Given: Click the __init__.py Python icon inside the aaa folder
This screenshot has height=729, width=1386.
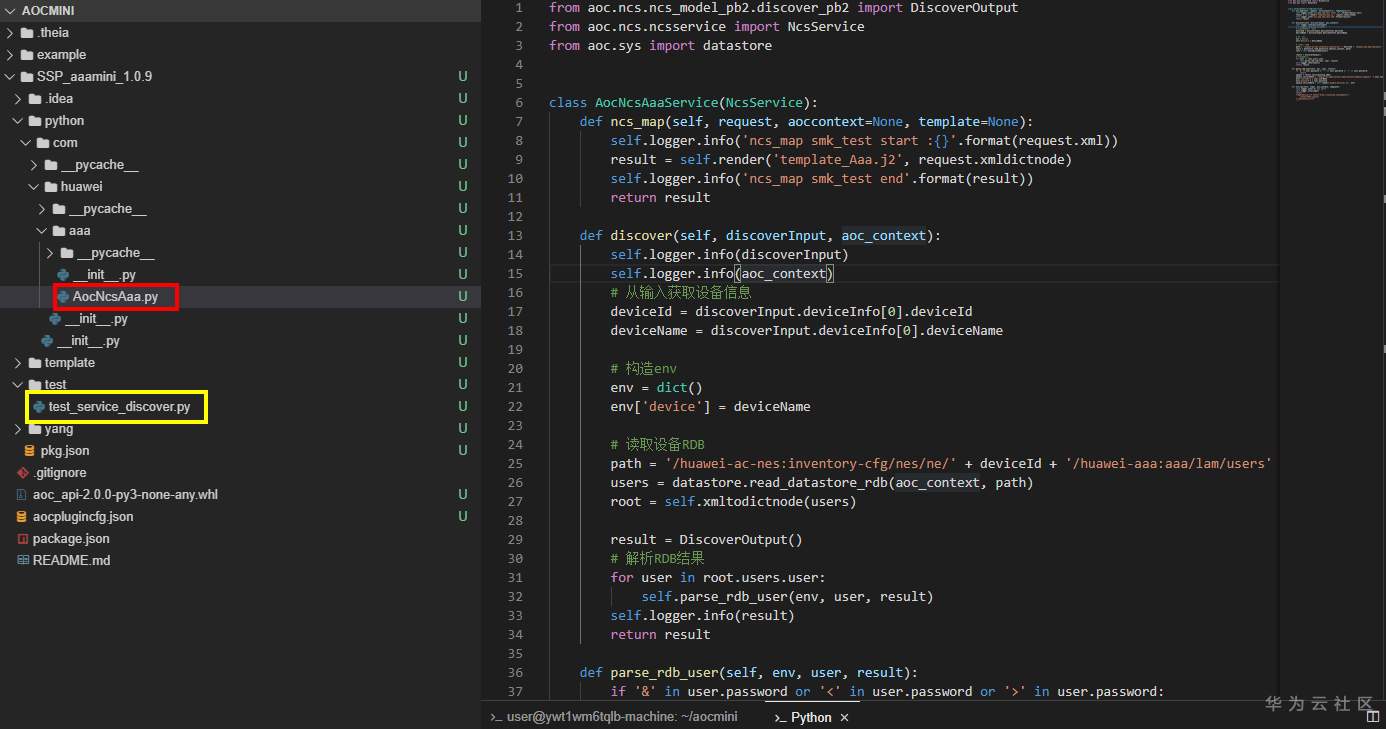Looking at the screenshot, I should pos(64,275).
